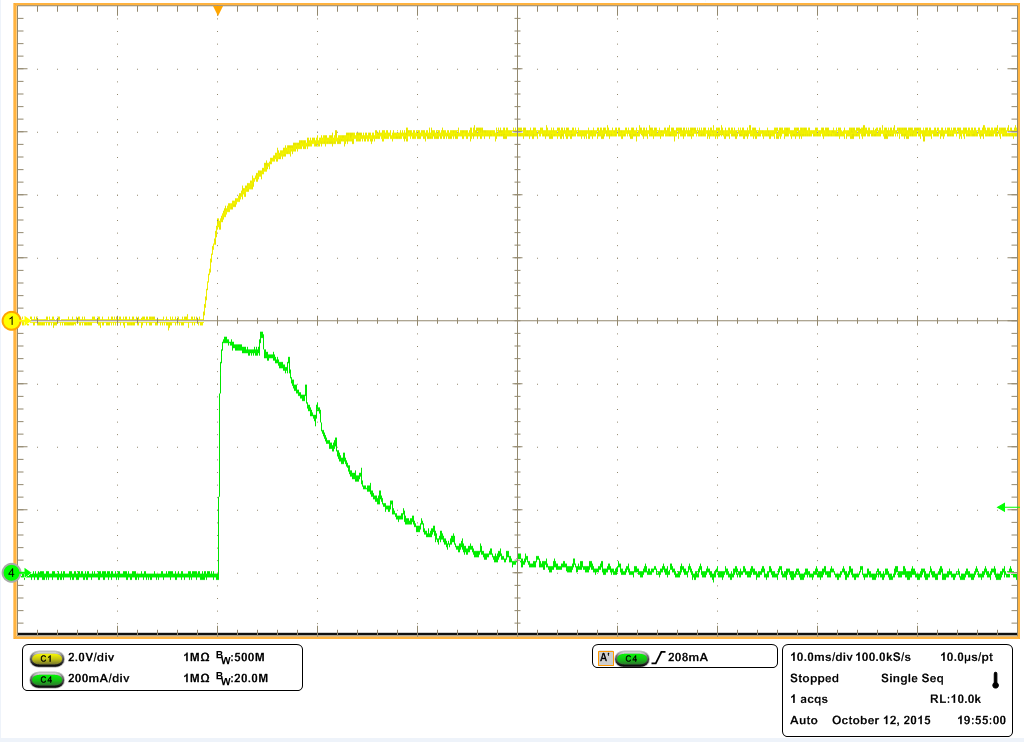The image size is (1024, 742).
Task: Click the orange trigger position marker at top
Action: pos(218,10)
